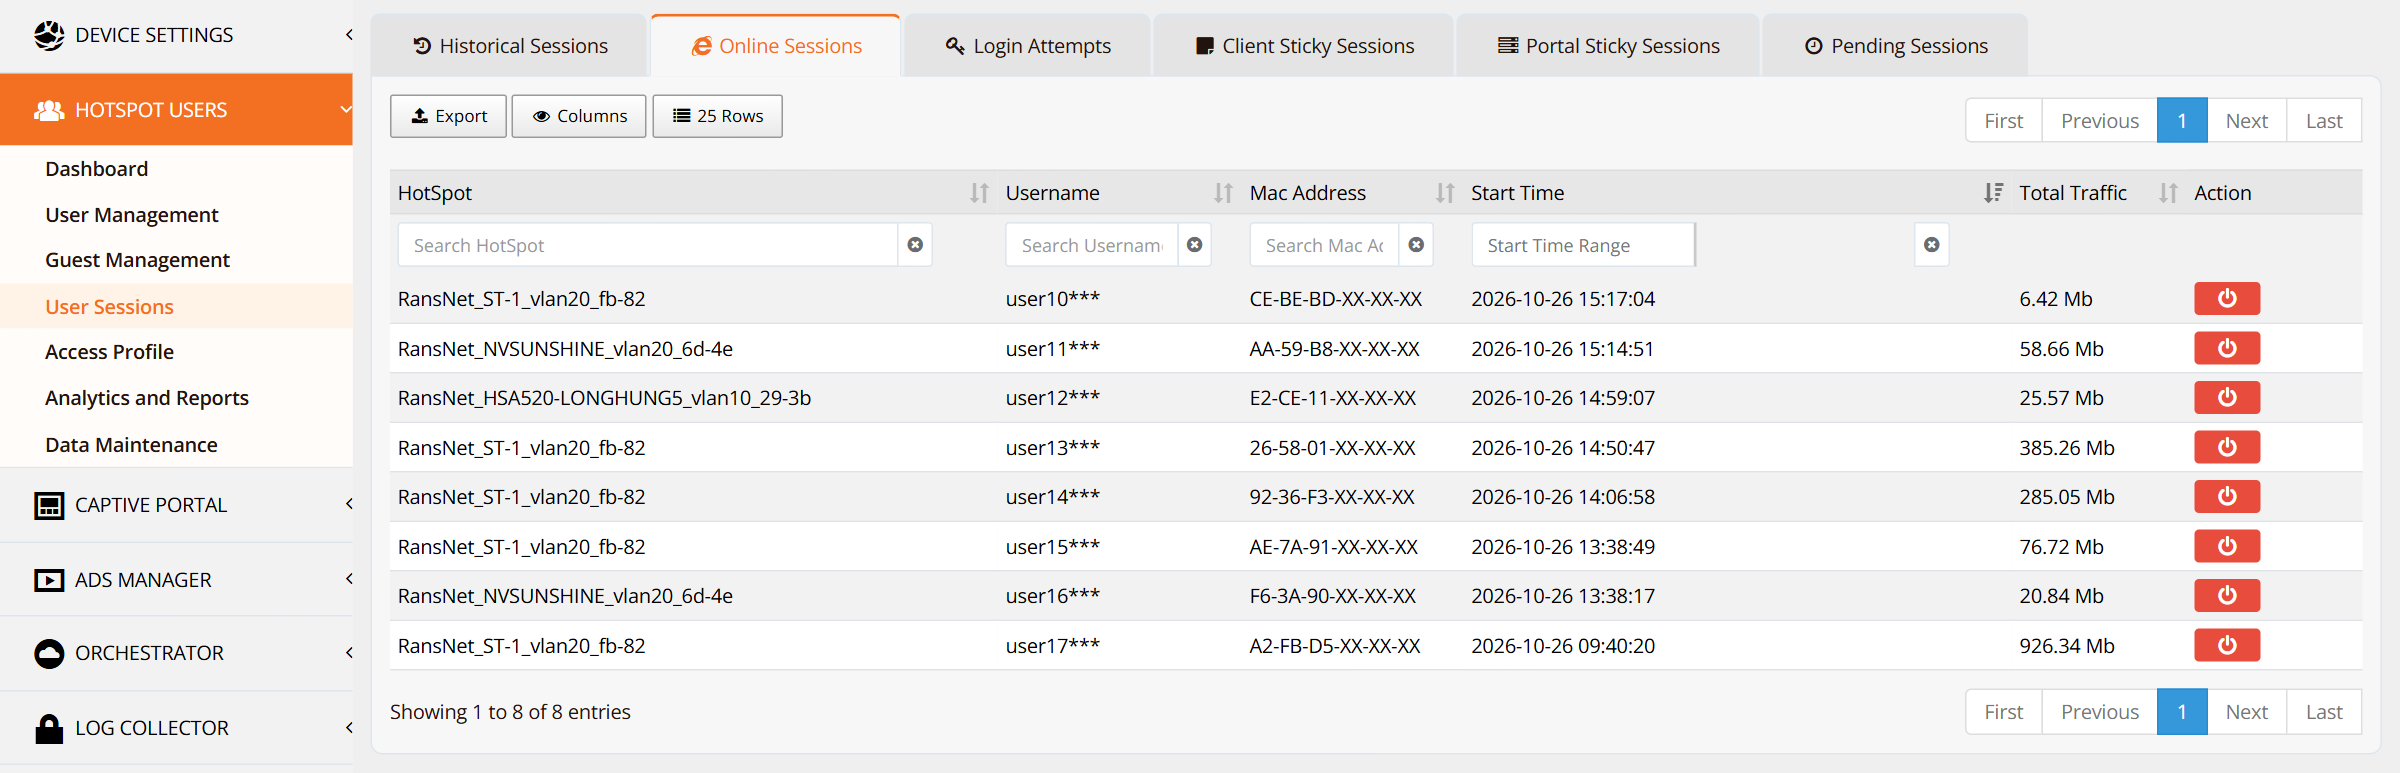
Task: Sort table by Start Time column
Action: click(x=1993, y=193)
